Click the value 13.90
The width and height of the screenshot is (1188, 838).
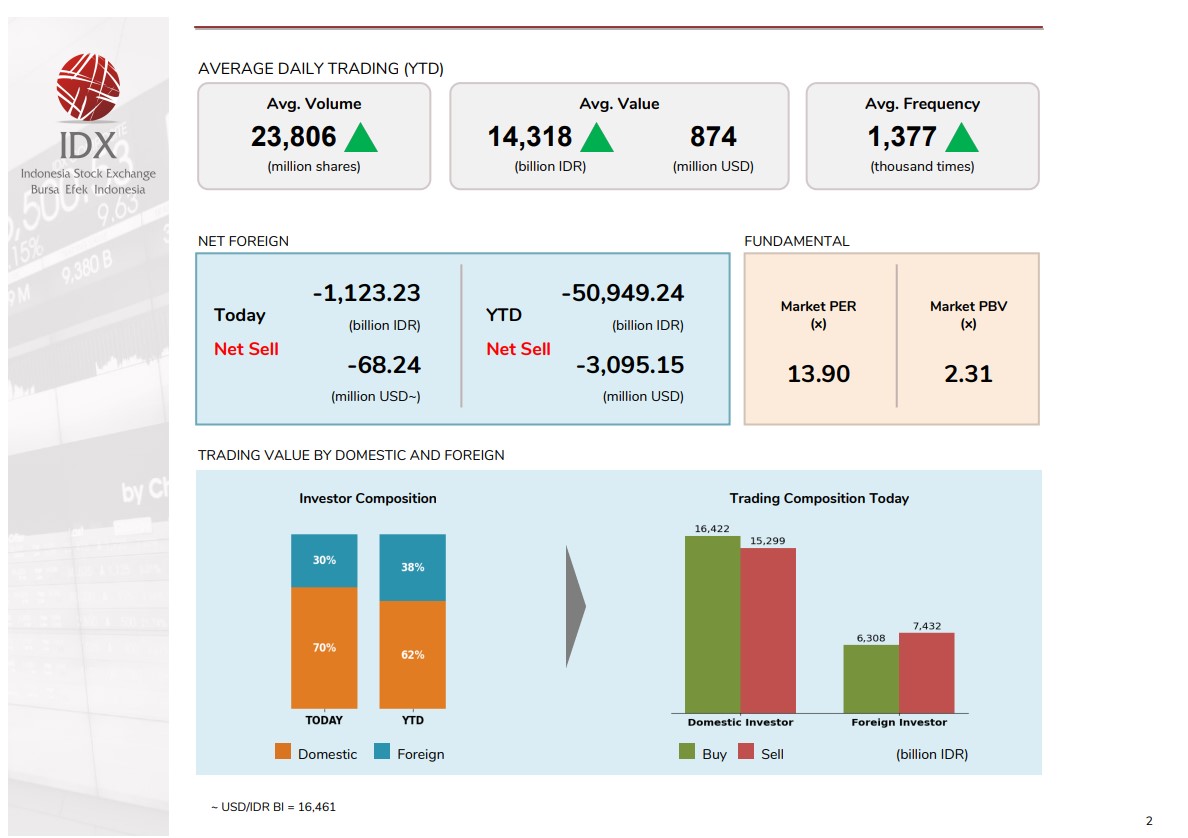click(x=818, y=374)
